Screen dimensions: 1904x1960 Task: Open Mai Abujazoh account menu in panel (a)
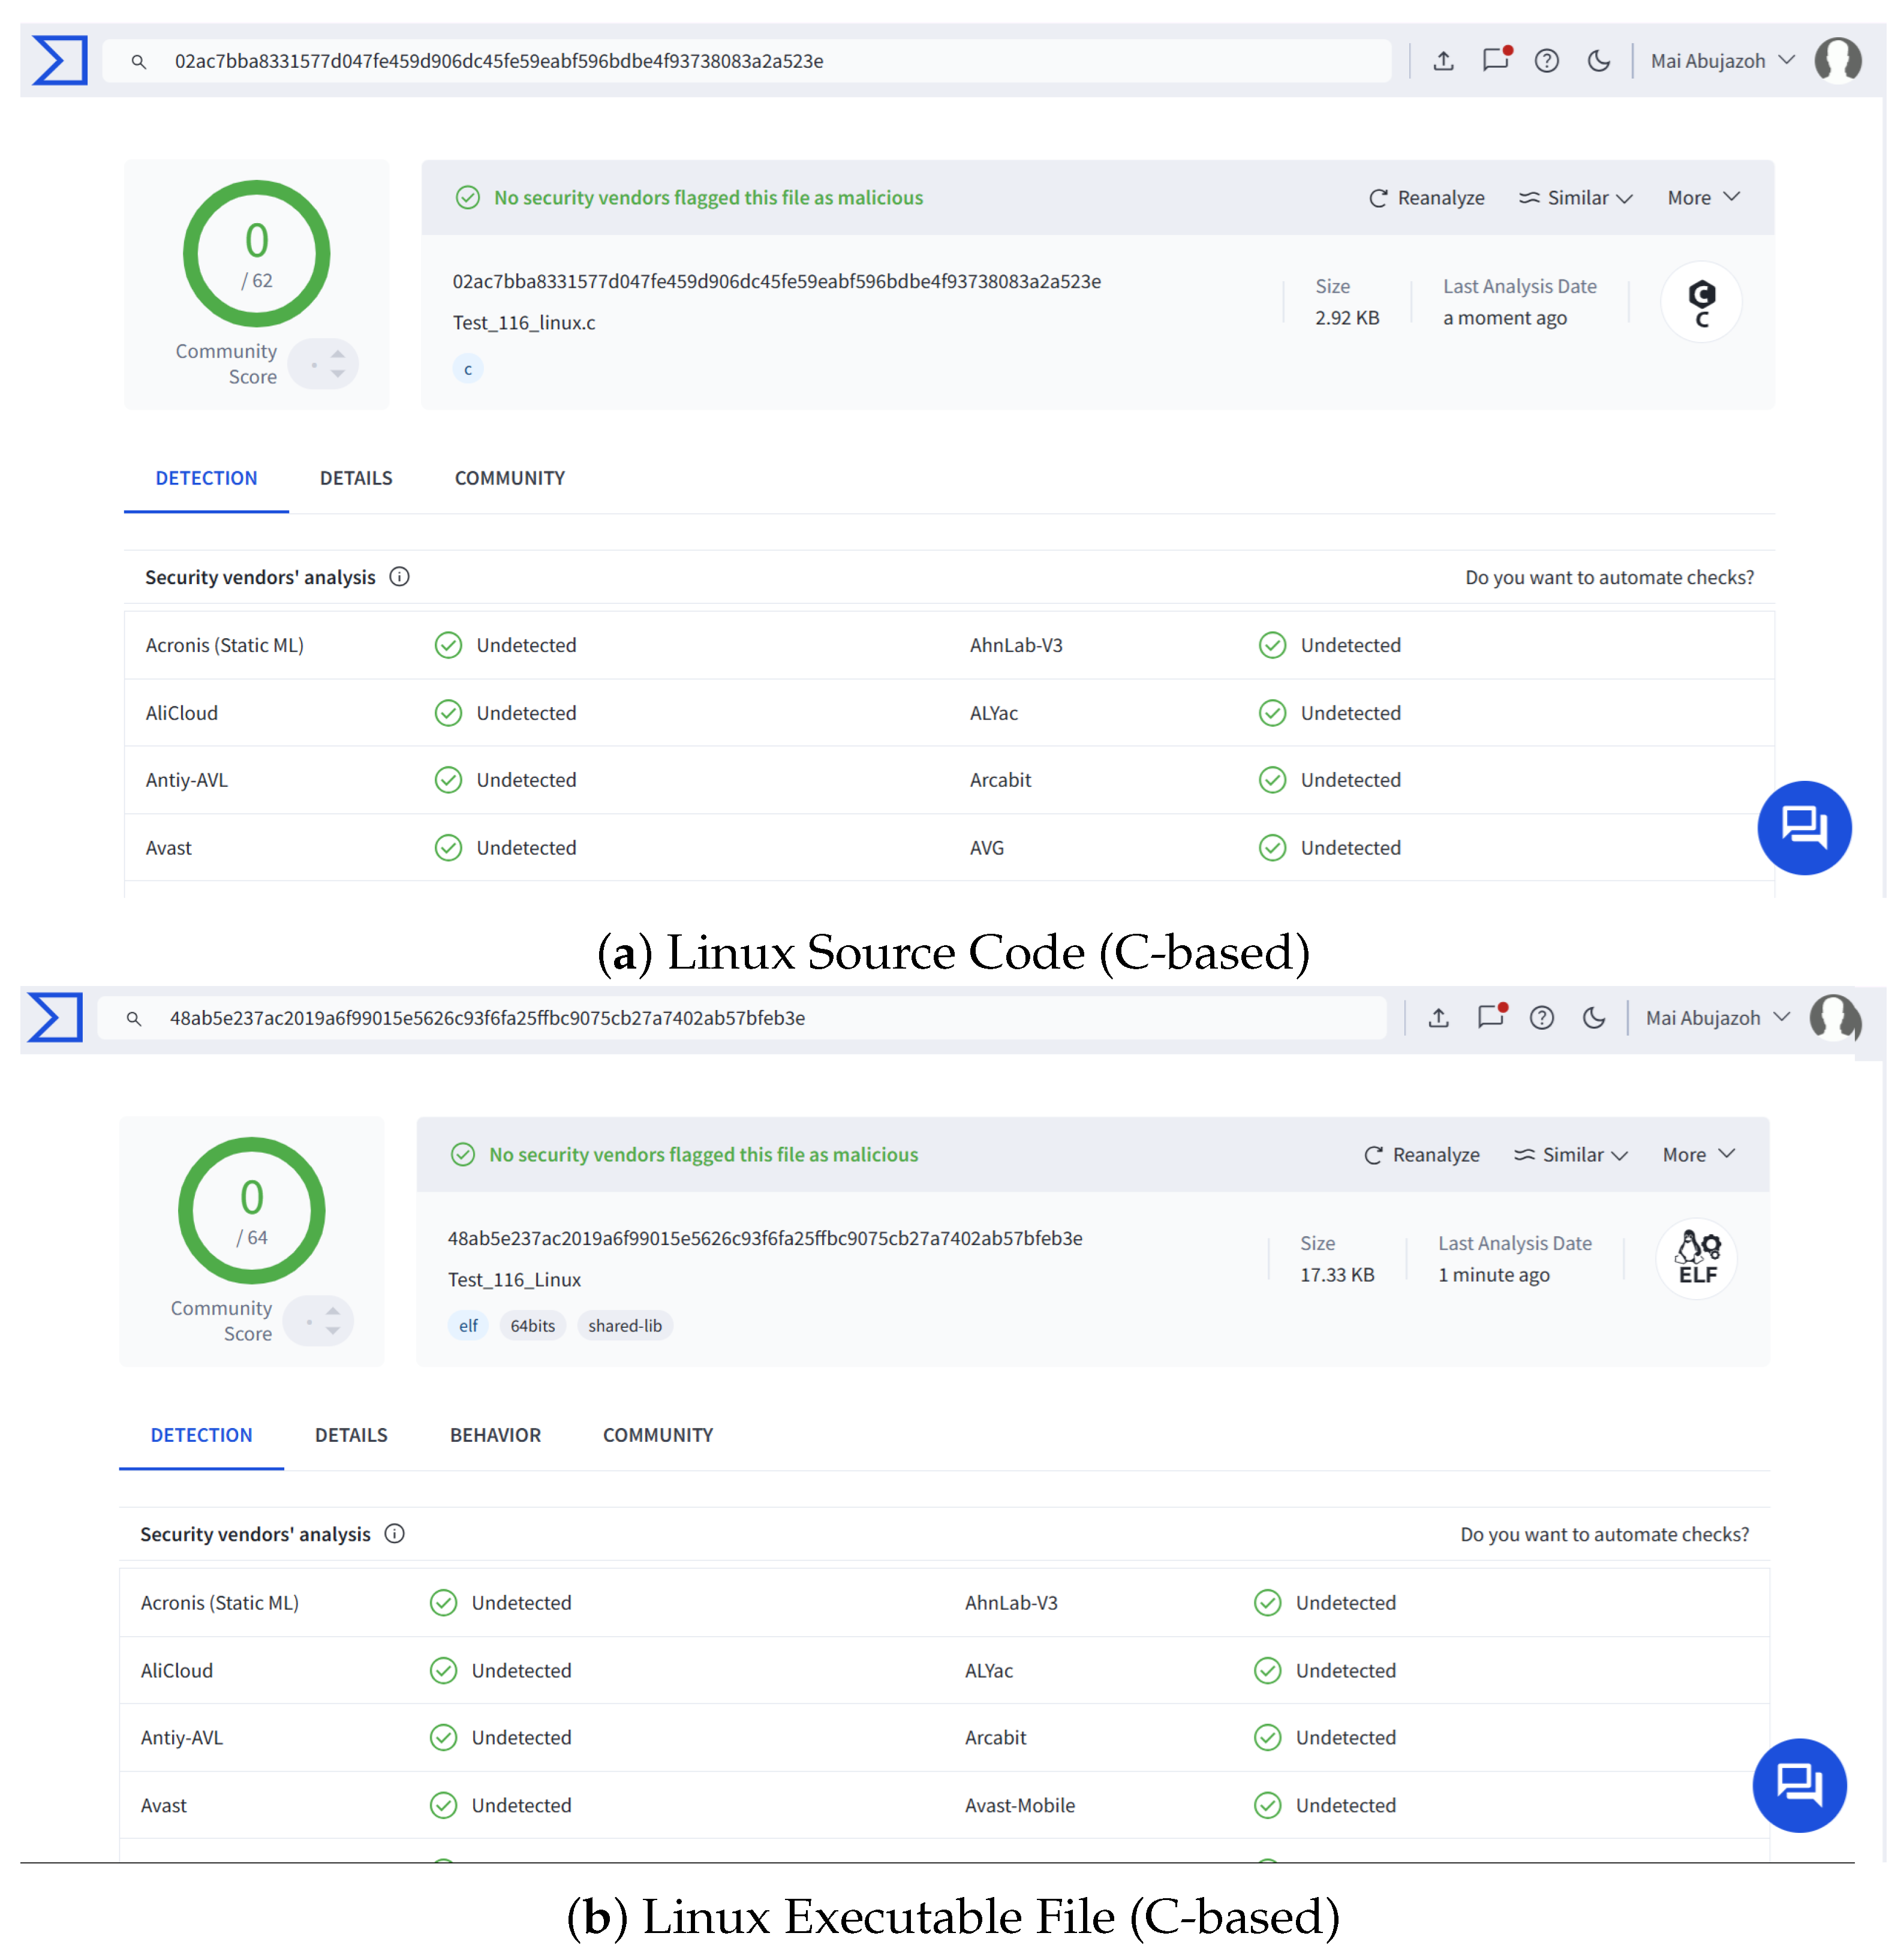1722,61
